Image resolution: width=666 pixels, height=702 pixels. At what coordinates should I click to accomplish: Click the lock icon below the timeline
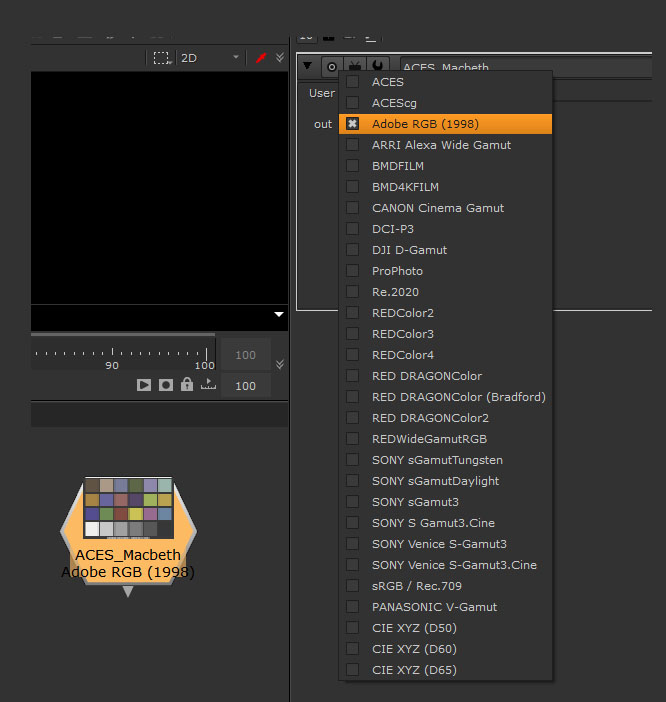(x=187, y=385)
